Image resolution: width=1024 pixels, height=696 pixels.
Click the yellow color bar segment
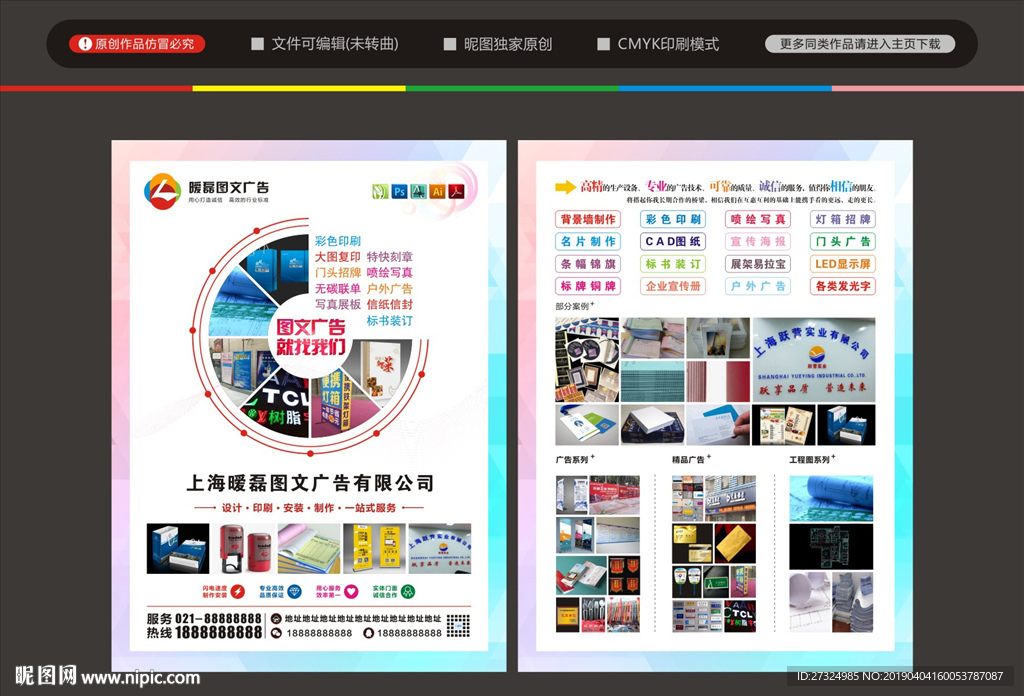tap(298, 88)
